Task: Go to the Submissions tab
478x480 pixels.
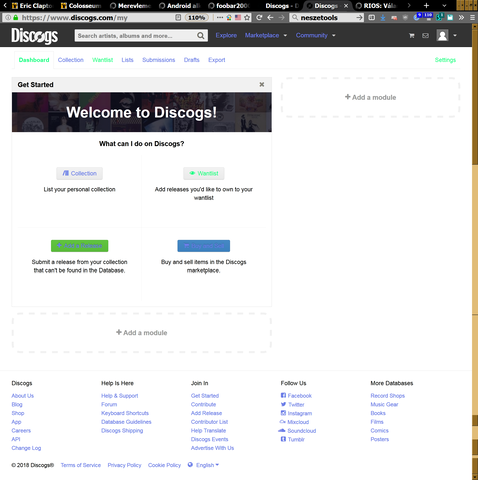Action: (x=159, y=60)
